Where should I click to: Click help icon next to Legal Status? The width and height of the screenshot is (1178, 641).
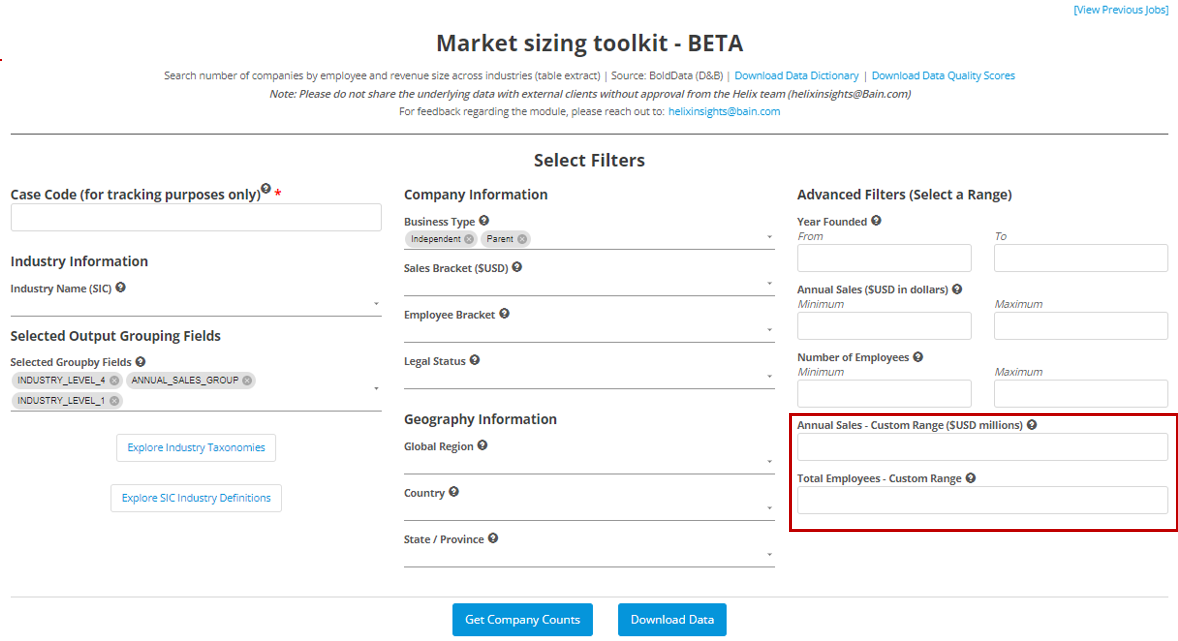474,360
